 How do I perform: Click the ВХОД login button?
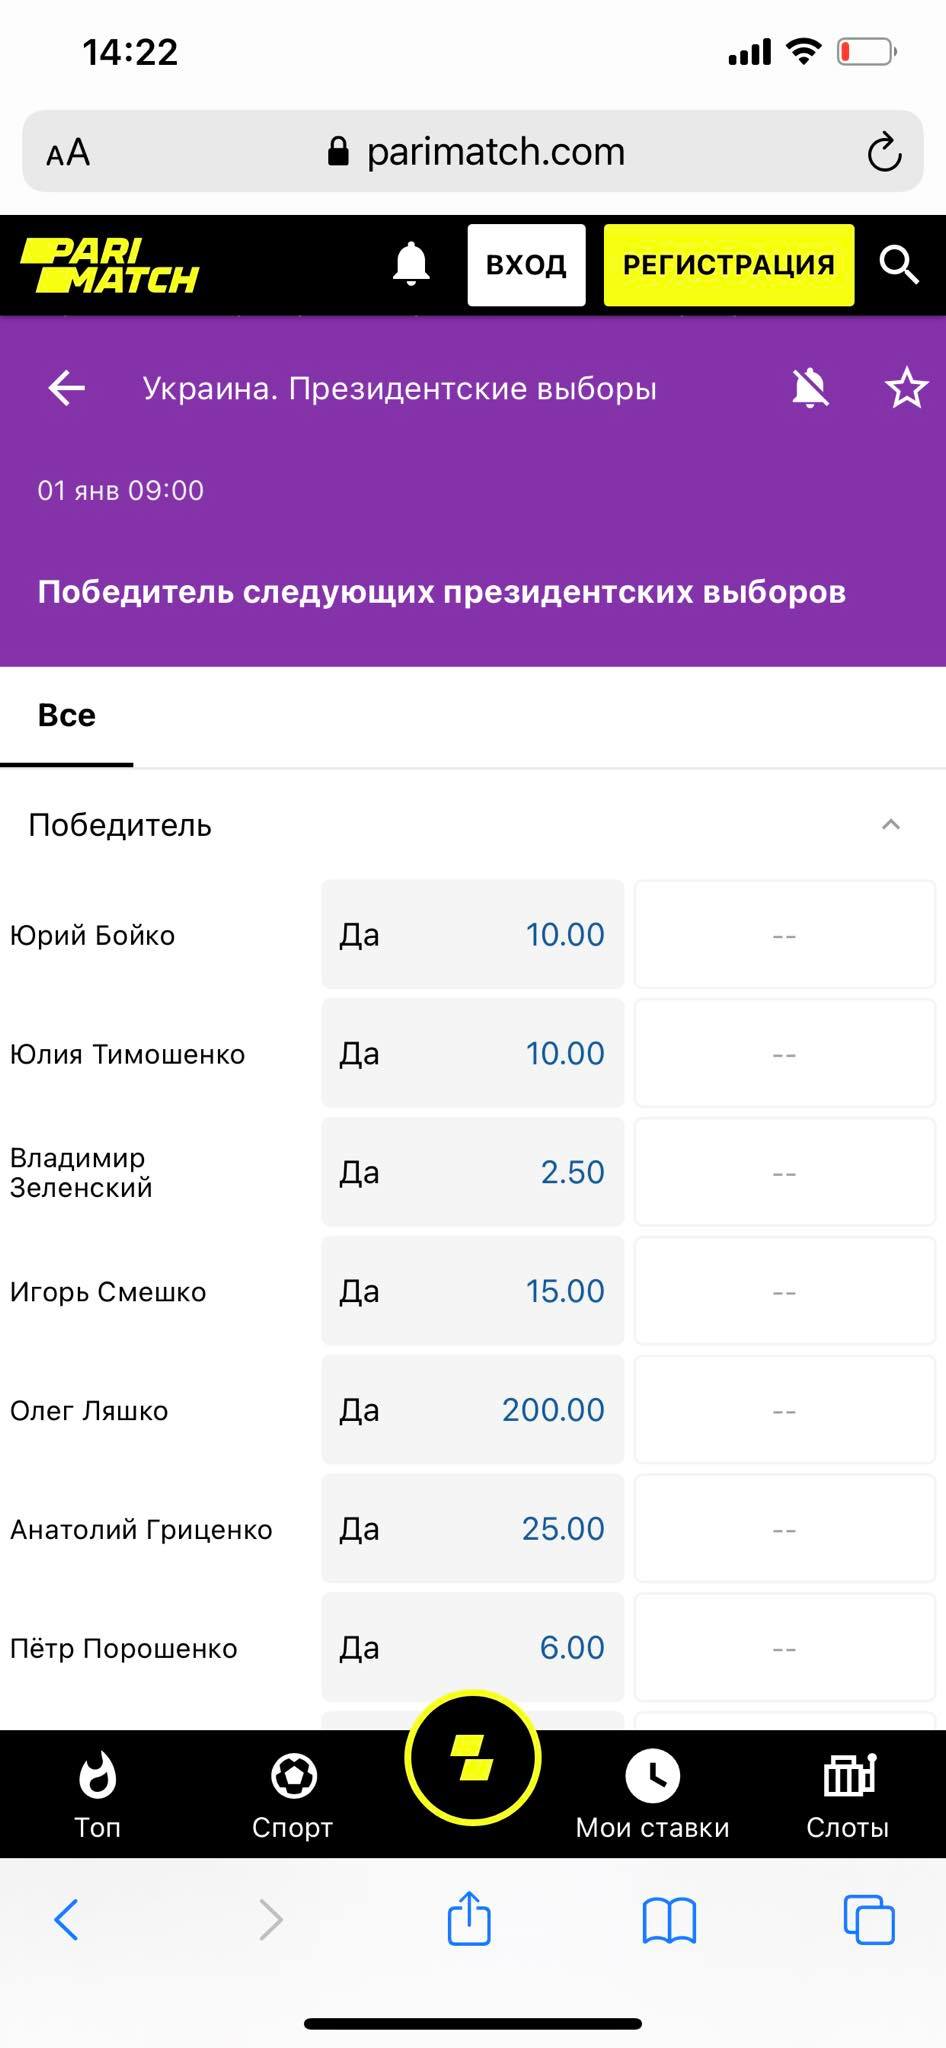[x=526, y=265]
